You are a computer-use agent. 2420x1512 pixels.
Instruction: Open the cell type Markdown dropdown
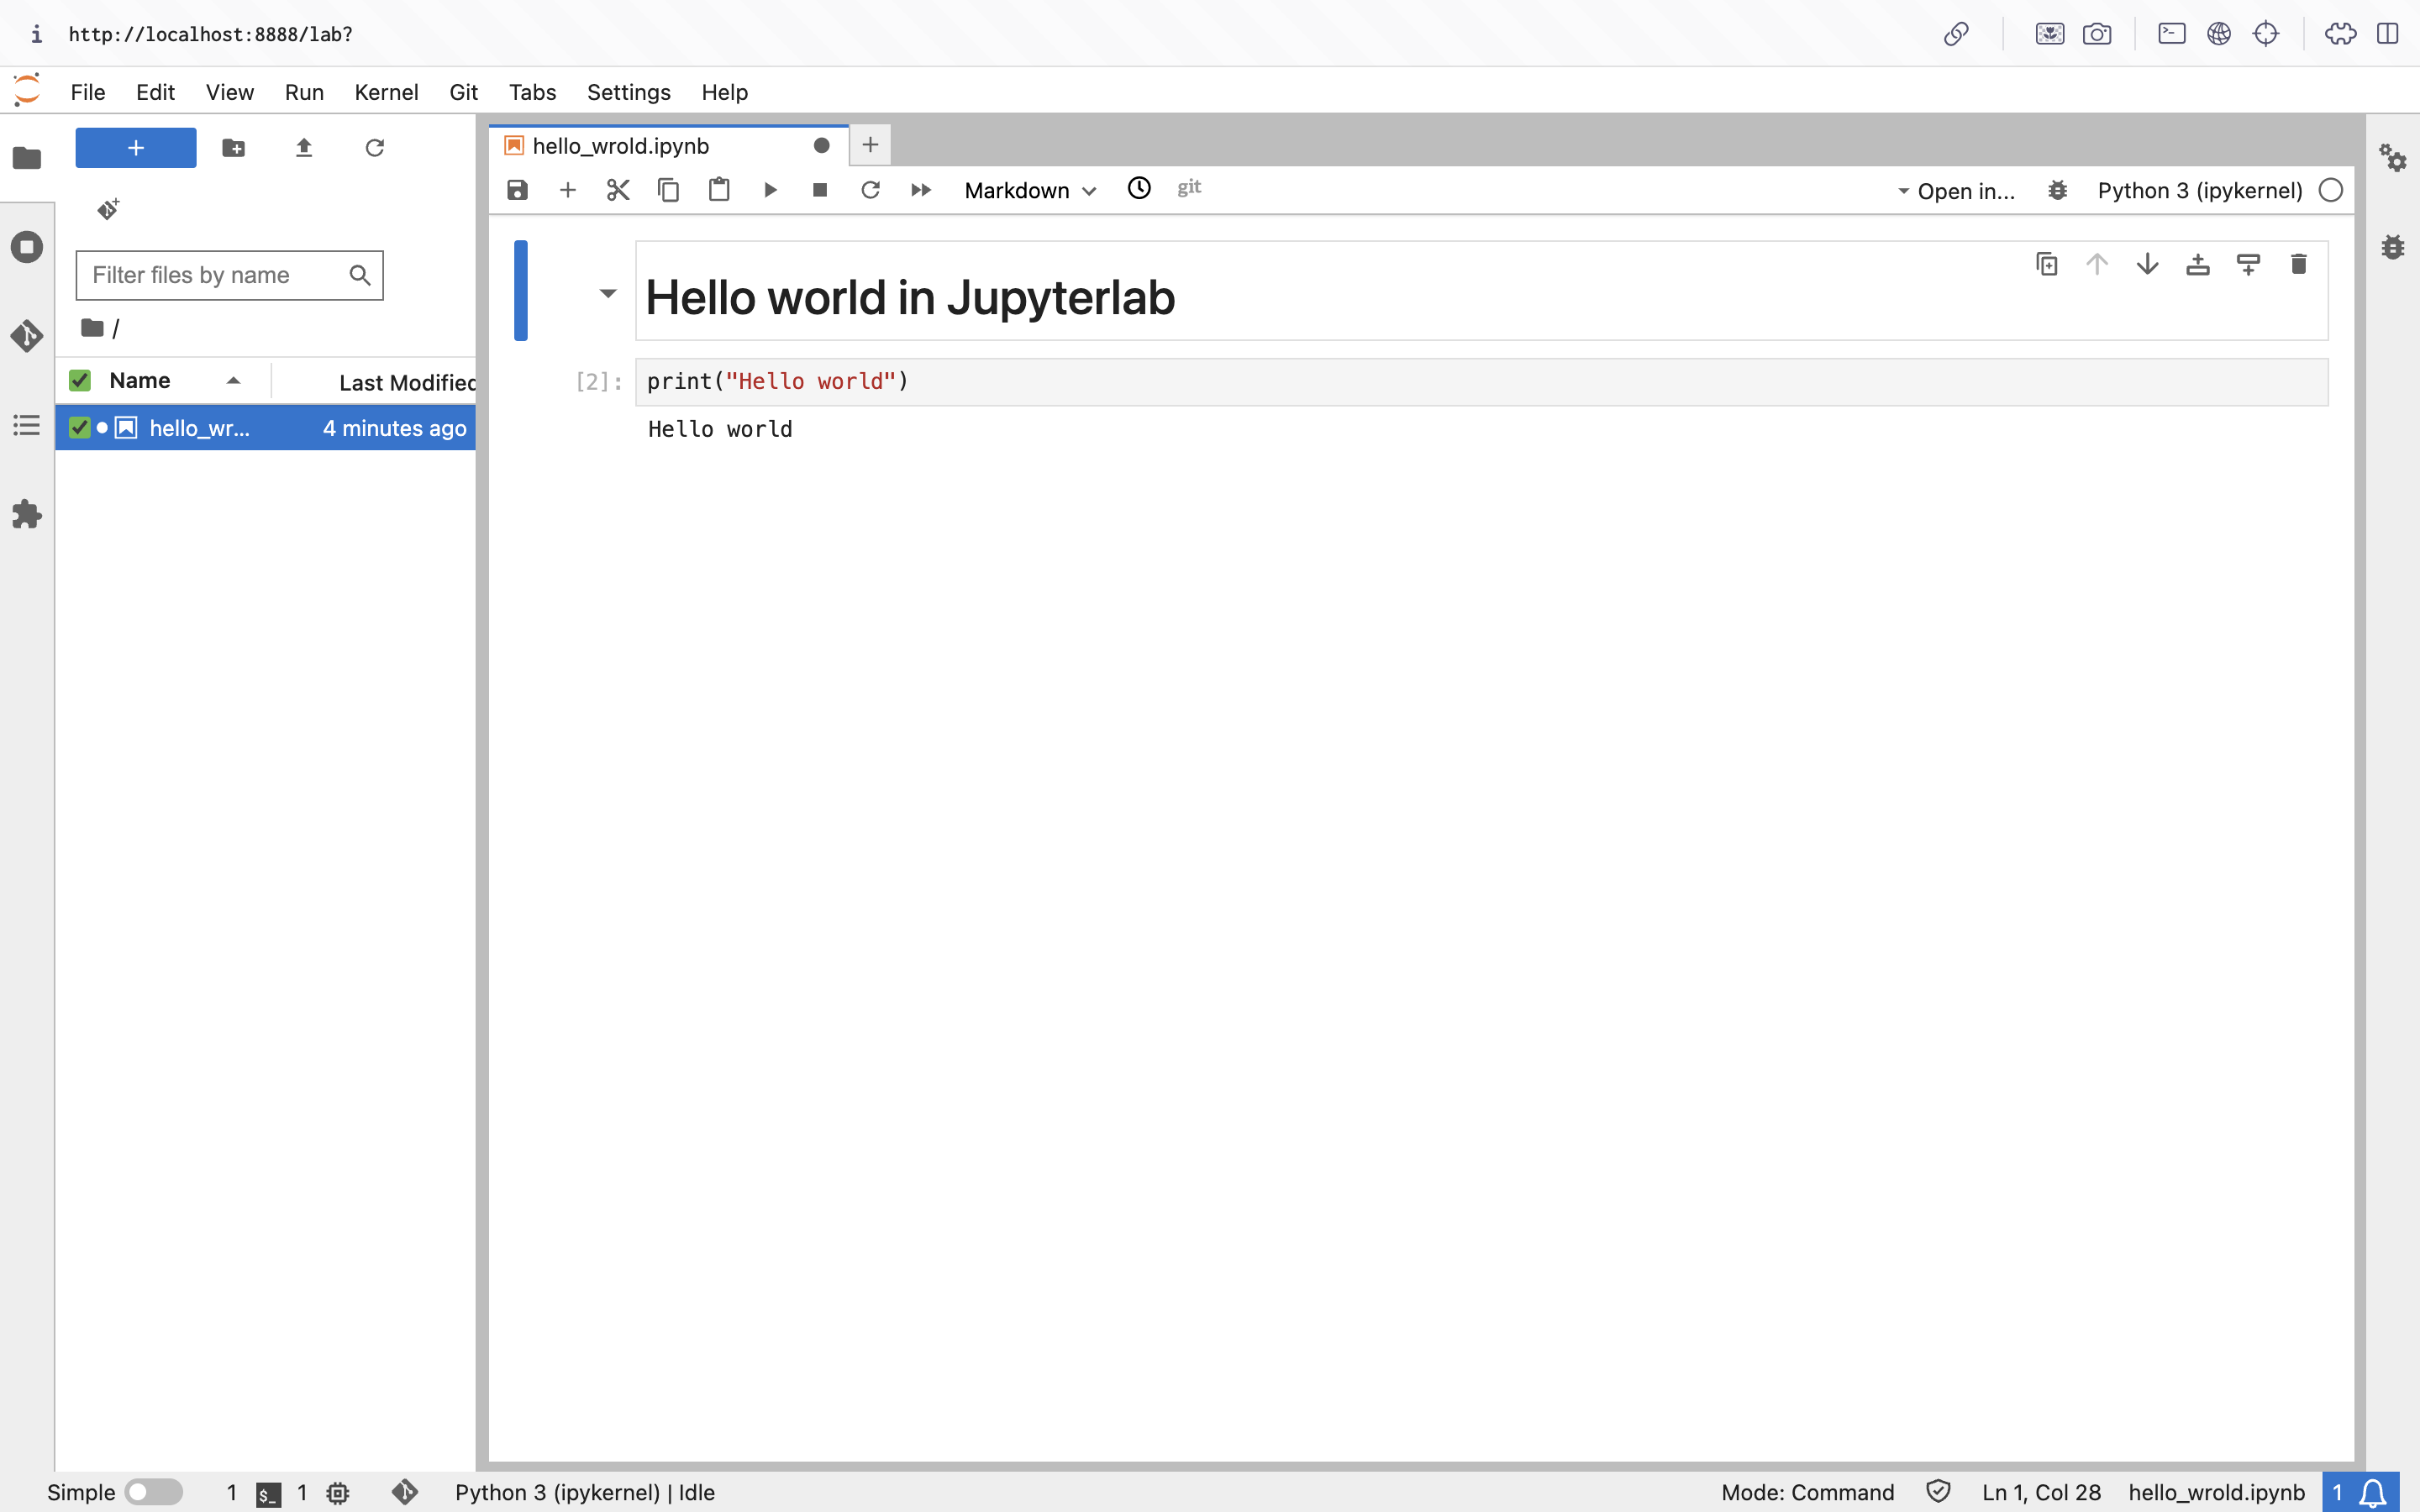click(x=1030, y=190)
